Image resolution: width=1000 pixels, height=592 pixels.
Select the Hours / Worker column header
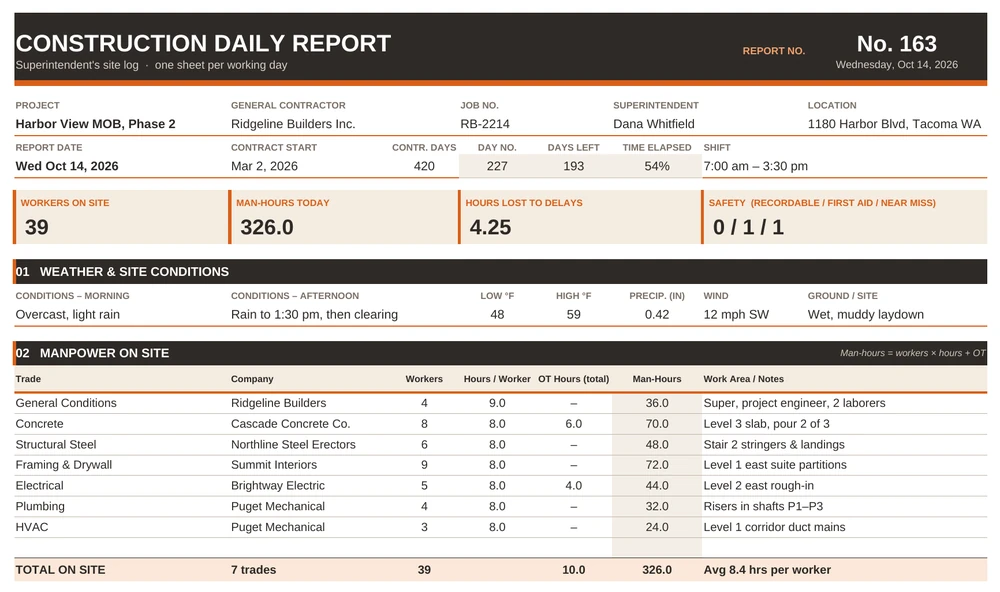pyautogui.click(x=497, y=379)
